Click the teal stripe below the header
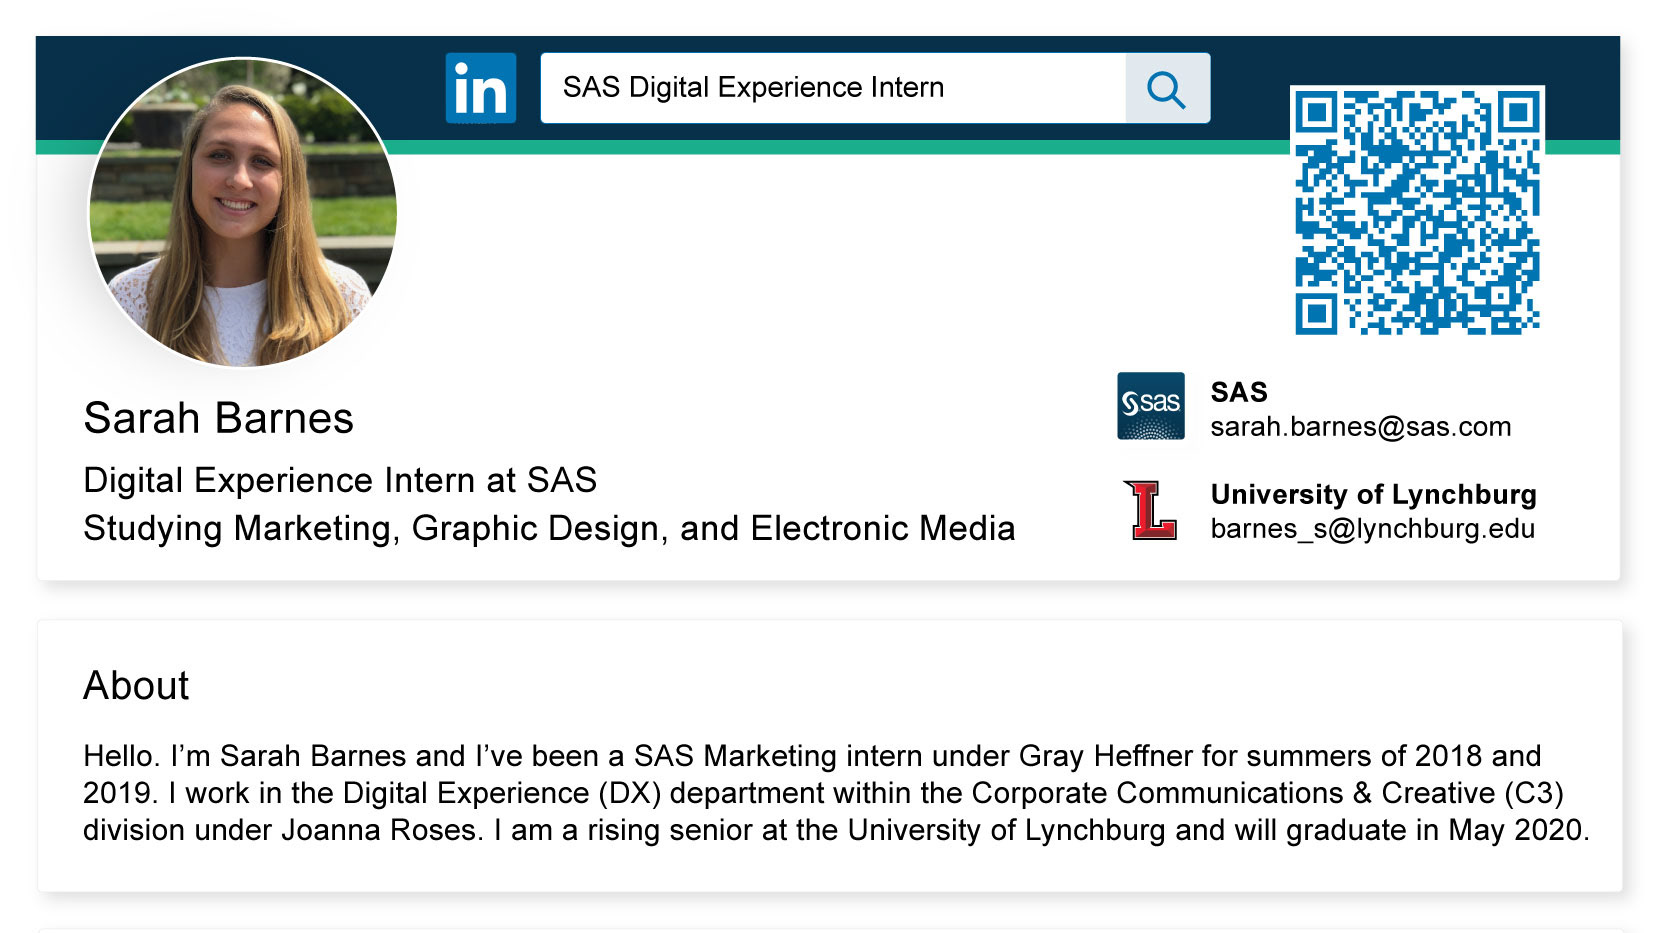 click(x=826, y=147)
